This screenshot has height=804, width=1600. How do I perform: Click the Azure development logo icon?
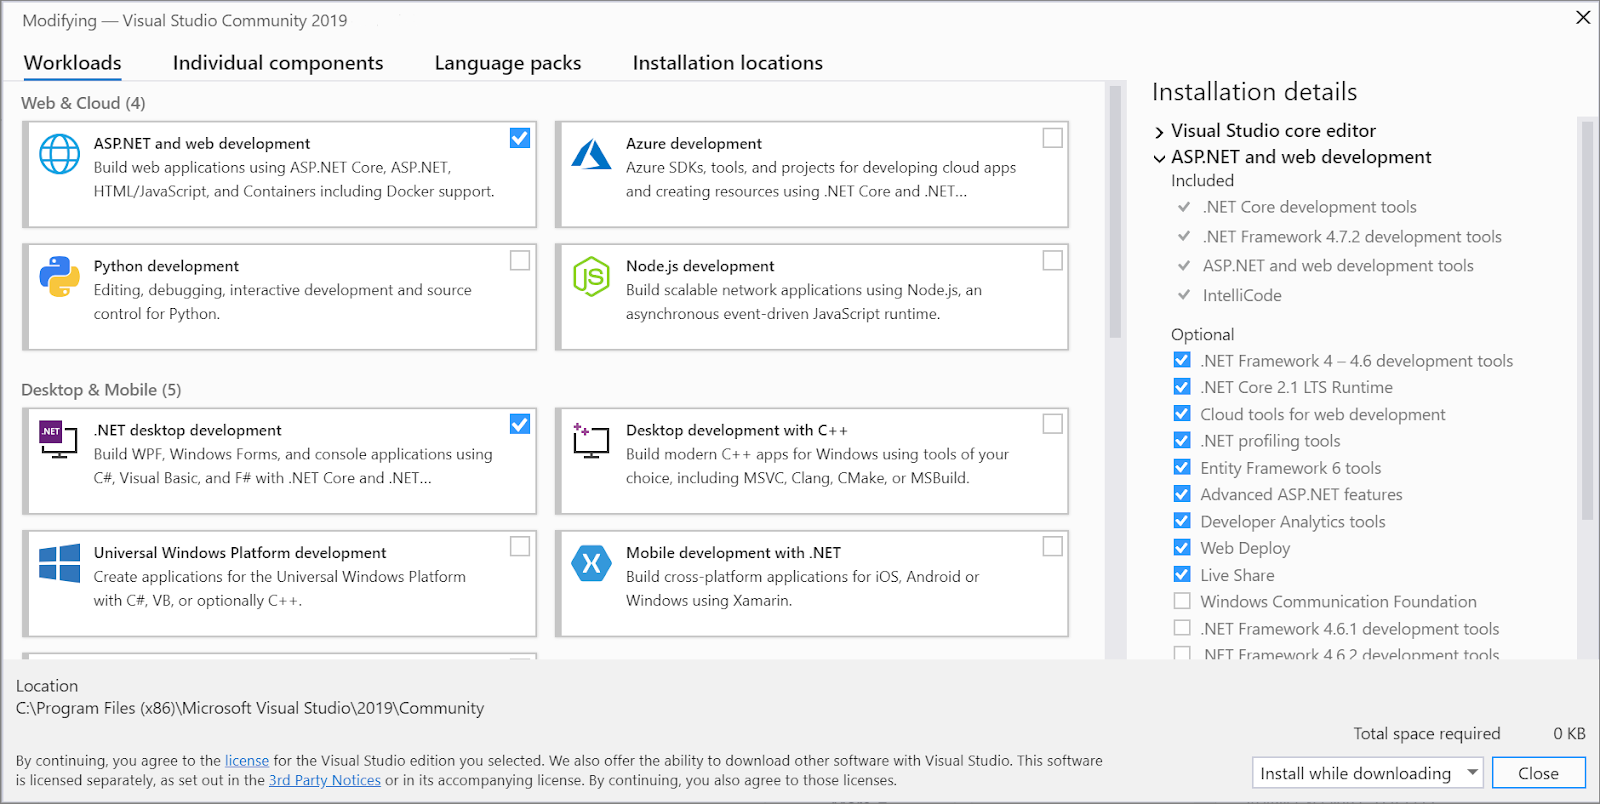[x=591, y=154]
